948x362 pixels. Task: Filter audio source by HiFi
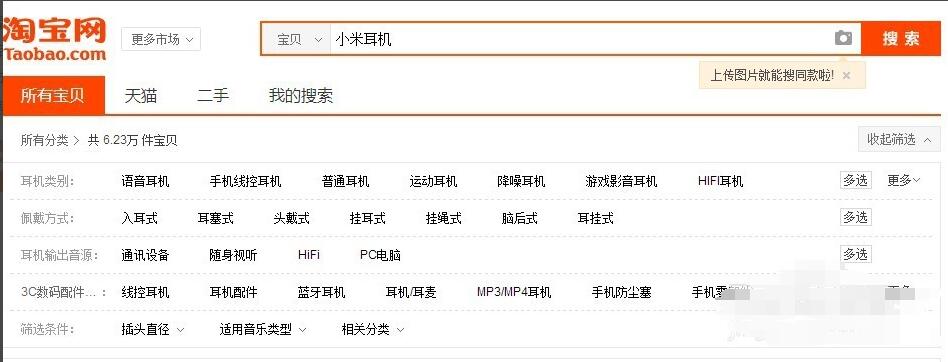coord(309,255)
